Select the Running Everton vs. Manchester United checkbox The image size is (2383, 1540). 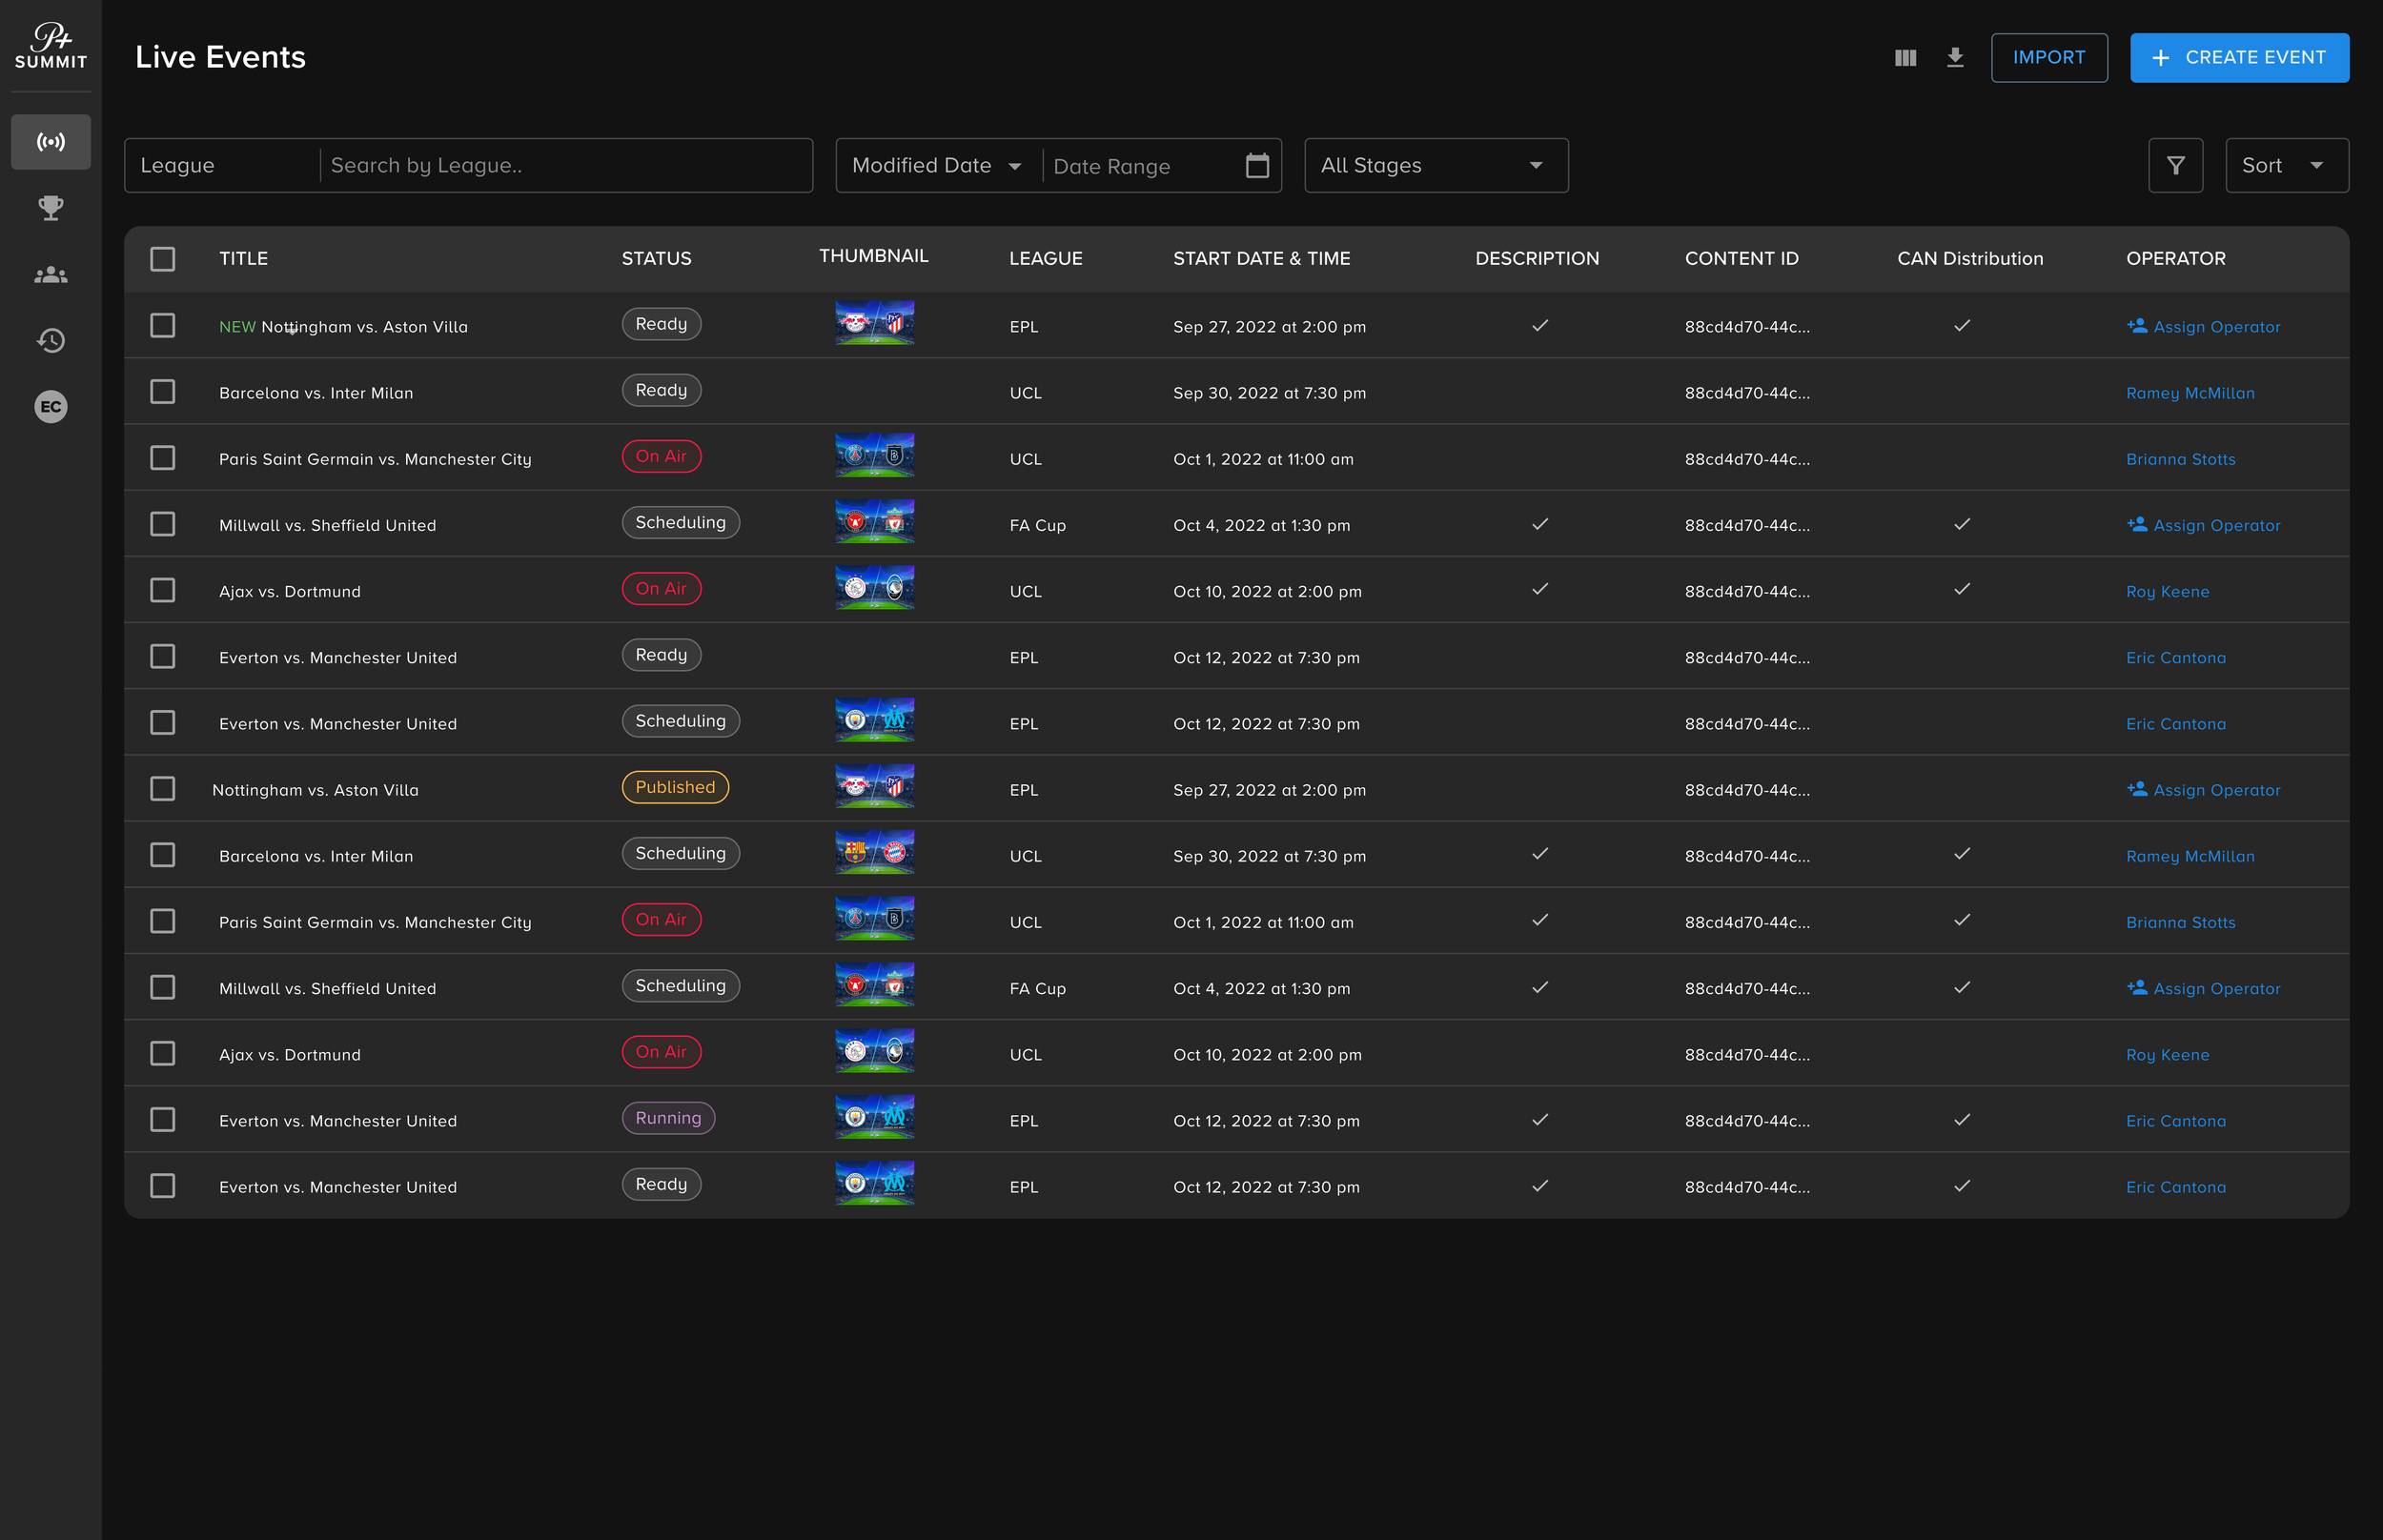tap(162, 1120)
